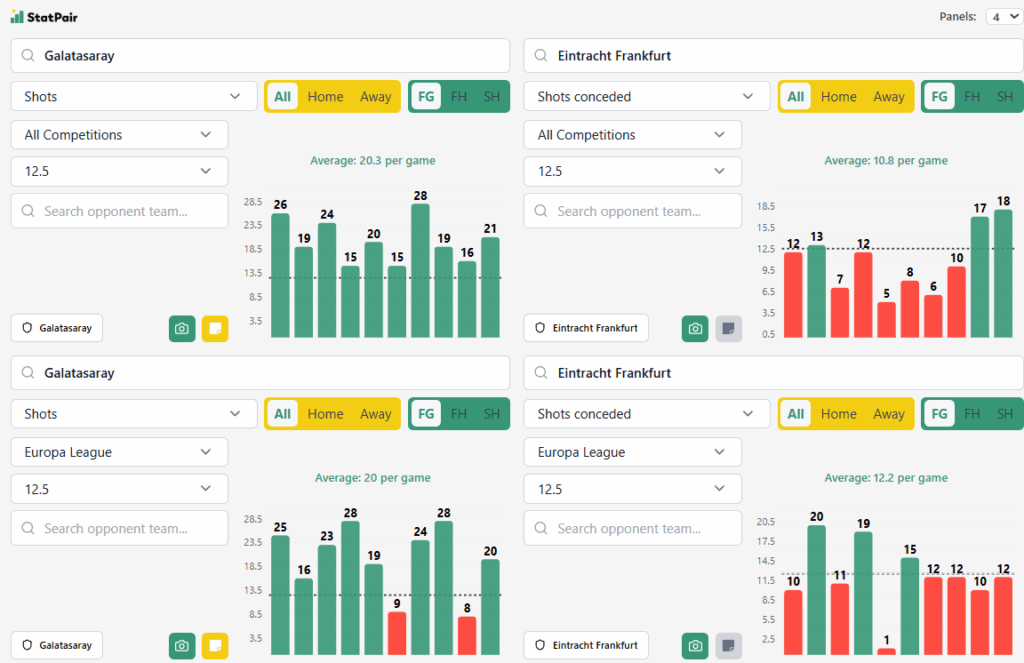
Task: Click the 'Average: 10.8 per game' label
Action: click(x=886, y=161)
